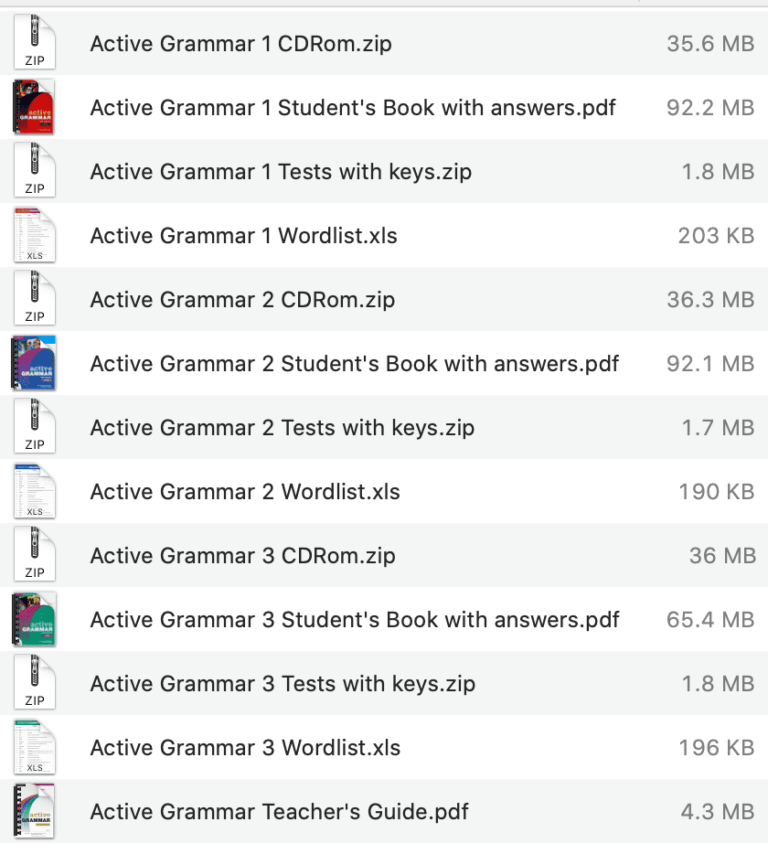Select the XLS icon beside Active Grammar 3 Wordlist
The height and width of the screenshot is (854, 768).
coord(34,747)
